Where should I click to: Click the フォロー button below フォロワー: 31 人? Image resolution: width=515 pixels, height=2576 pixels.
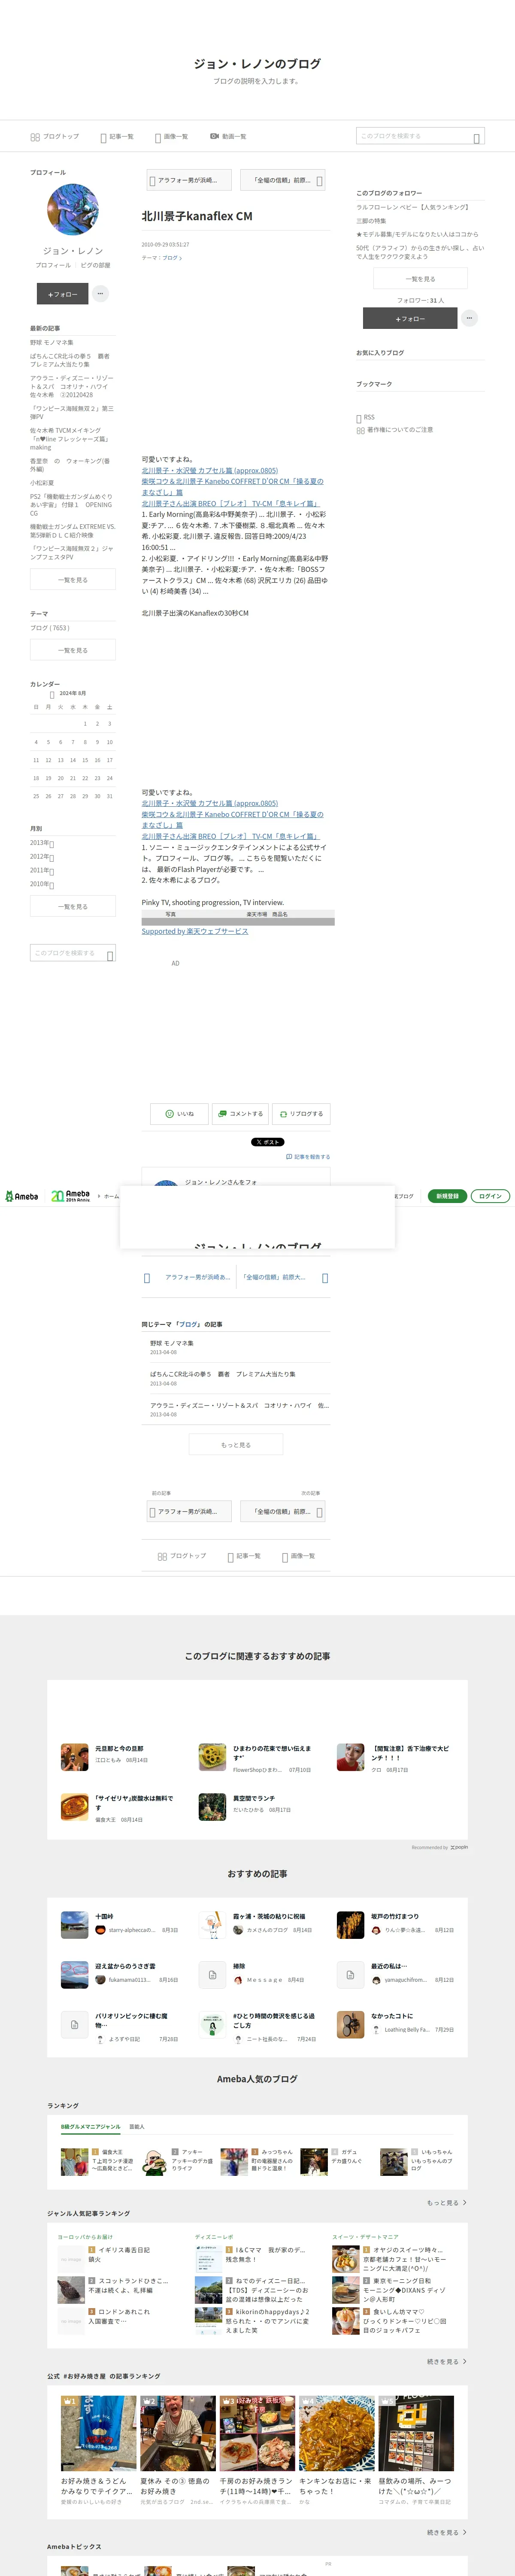pyautogui.click(x=410, y=318)
